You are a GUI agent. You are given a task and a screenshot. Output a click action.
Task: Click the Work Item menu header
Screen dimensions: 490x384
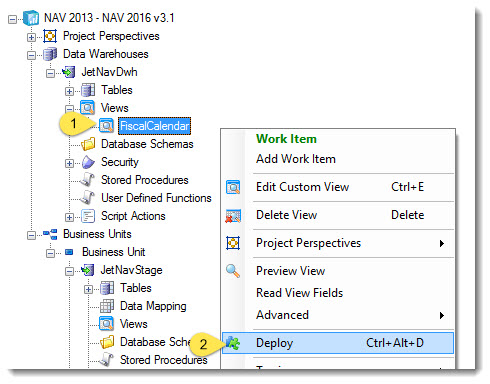point(286,139)
